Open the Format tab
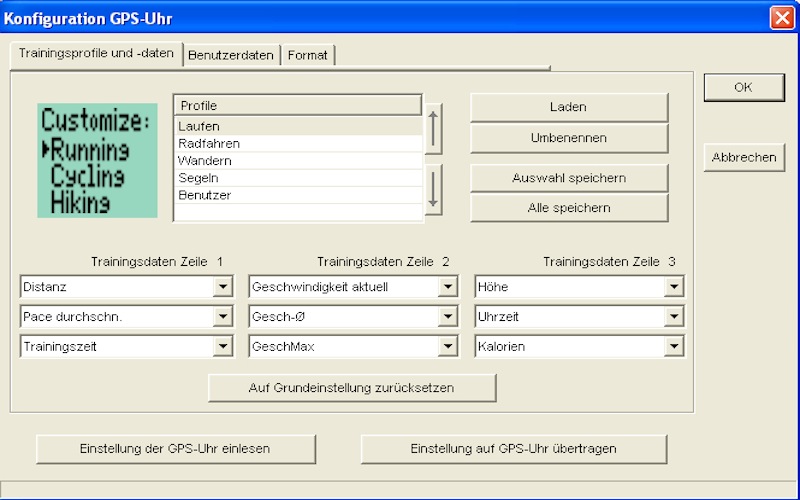This screenshot has width=800, height=500. 307,55
